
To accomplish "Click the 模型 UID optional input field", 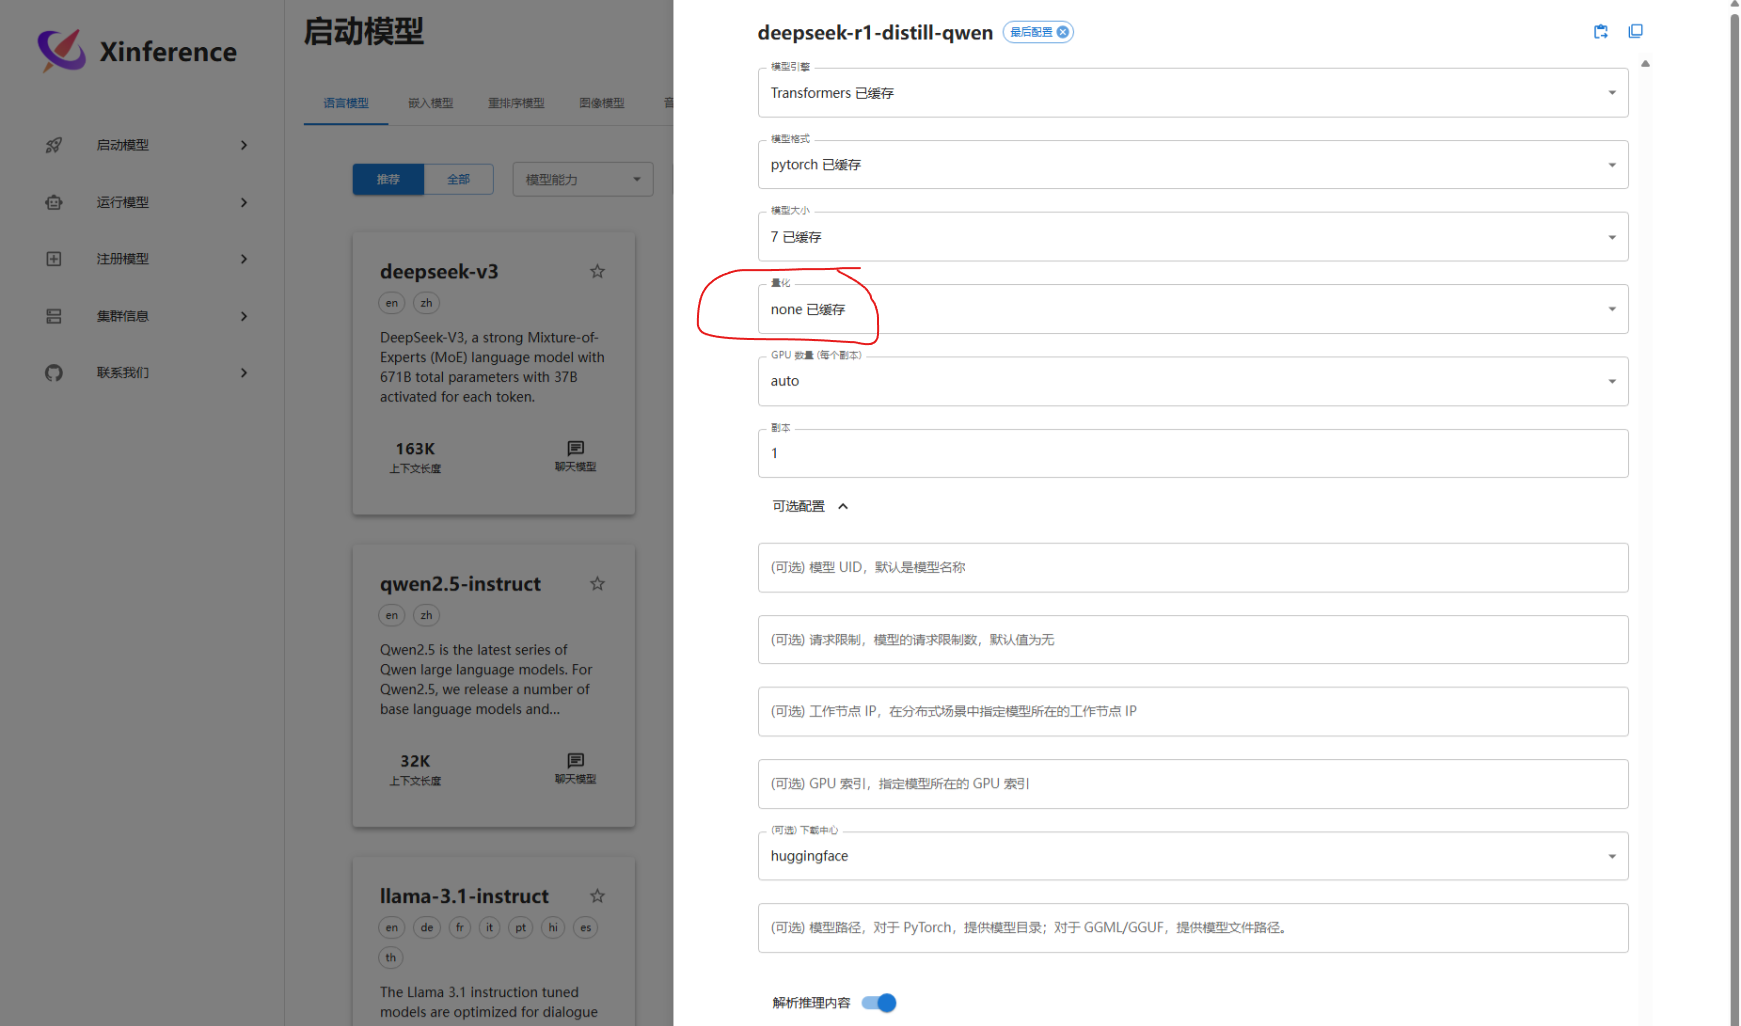I will 1193,568.
